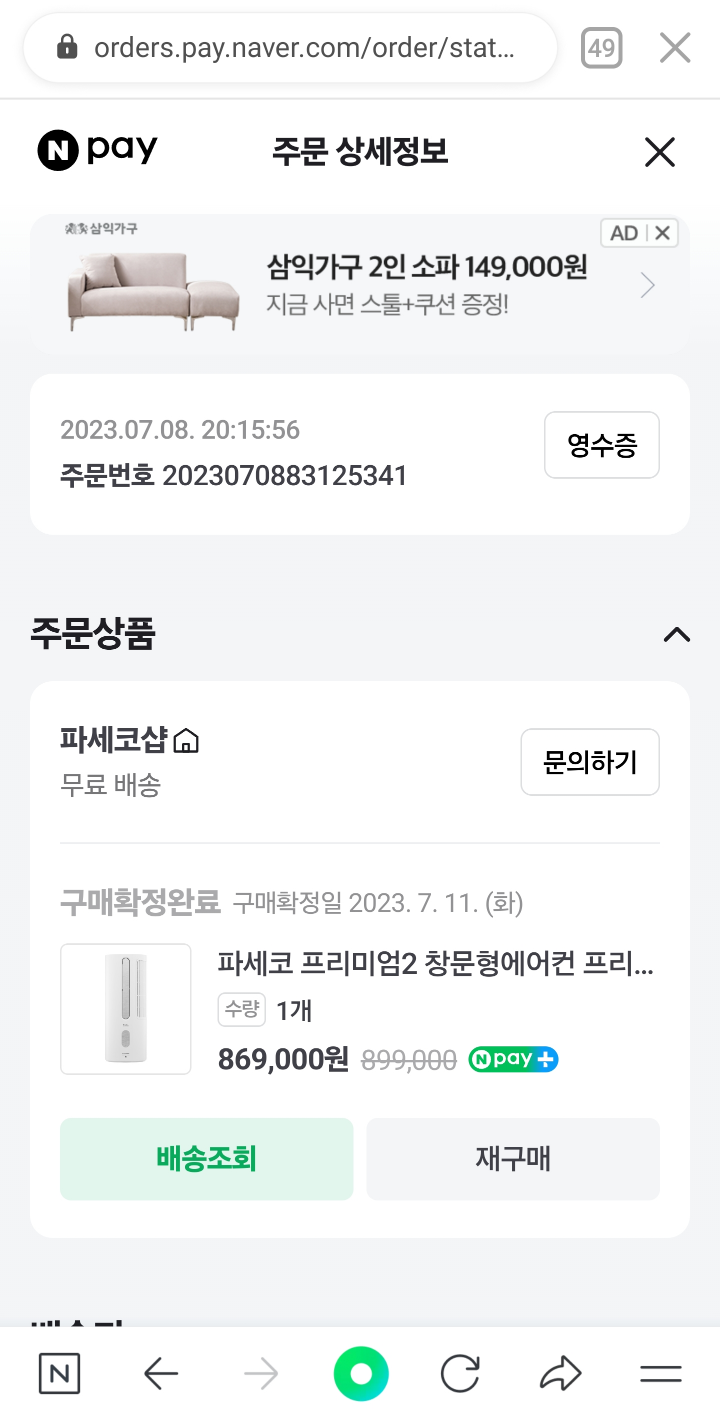Image resolution: width=720 pixels, height=1420 pixels.
Task: Go back with the left arrow icon
Action: (161, 1374)
